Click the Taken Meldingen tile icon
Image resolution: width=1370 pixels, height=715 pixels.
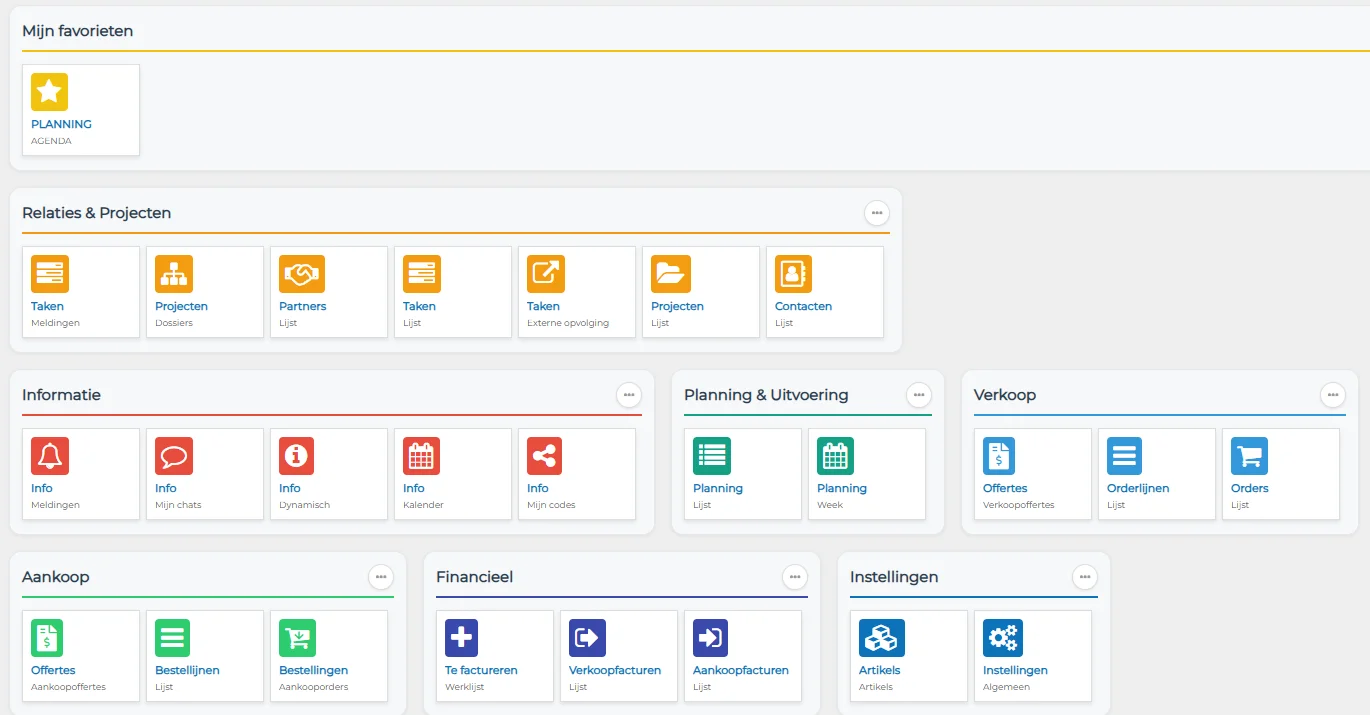(x=50, y=274)
